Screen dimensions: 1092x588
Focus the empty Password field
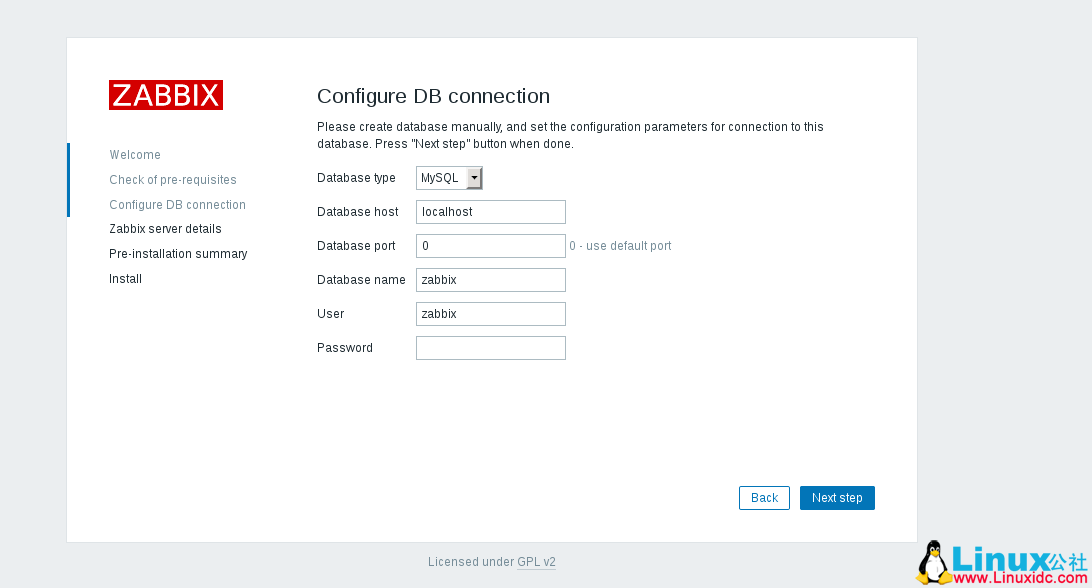[x=491, y=348]
